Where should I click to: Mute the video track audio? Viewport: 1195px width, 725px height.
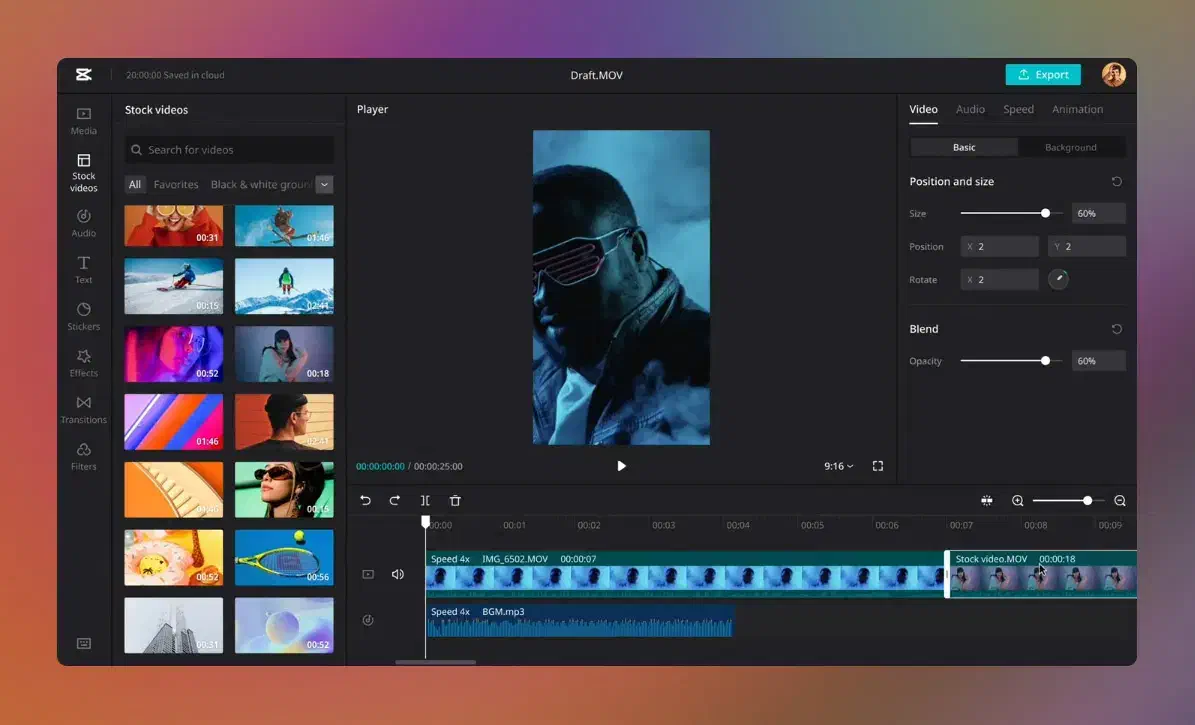coord(398,574)
